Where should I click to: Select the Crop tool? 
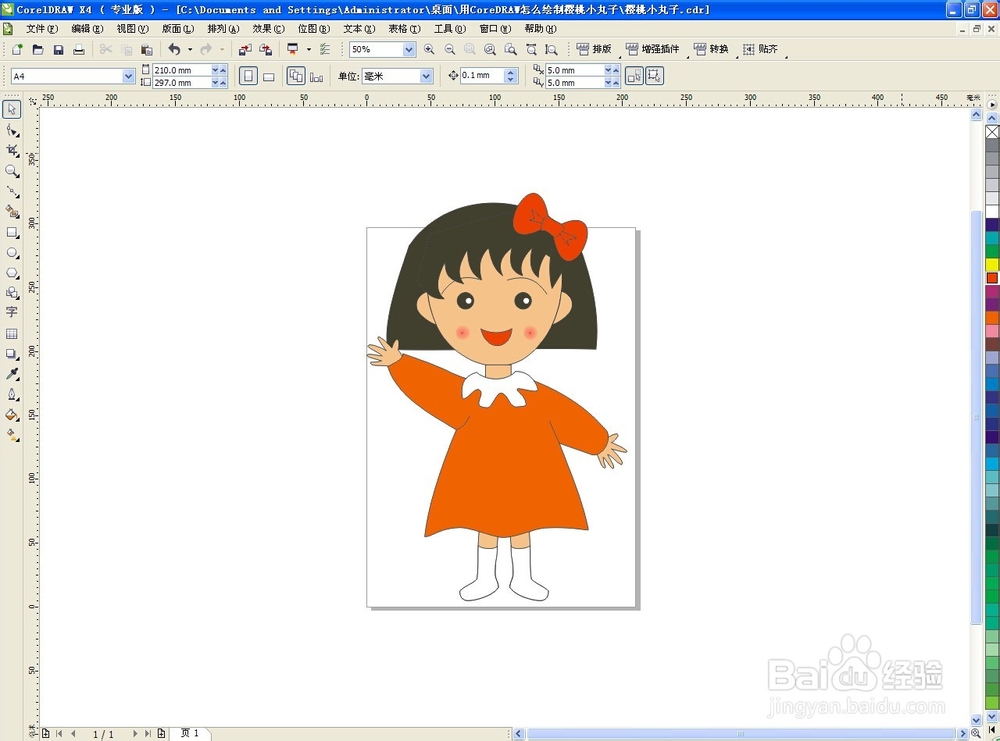tap(11, 150)
